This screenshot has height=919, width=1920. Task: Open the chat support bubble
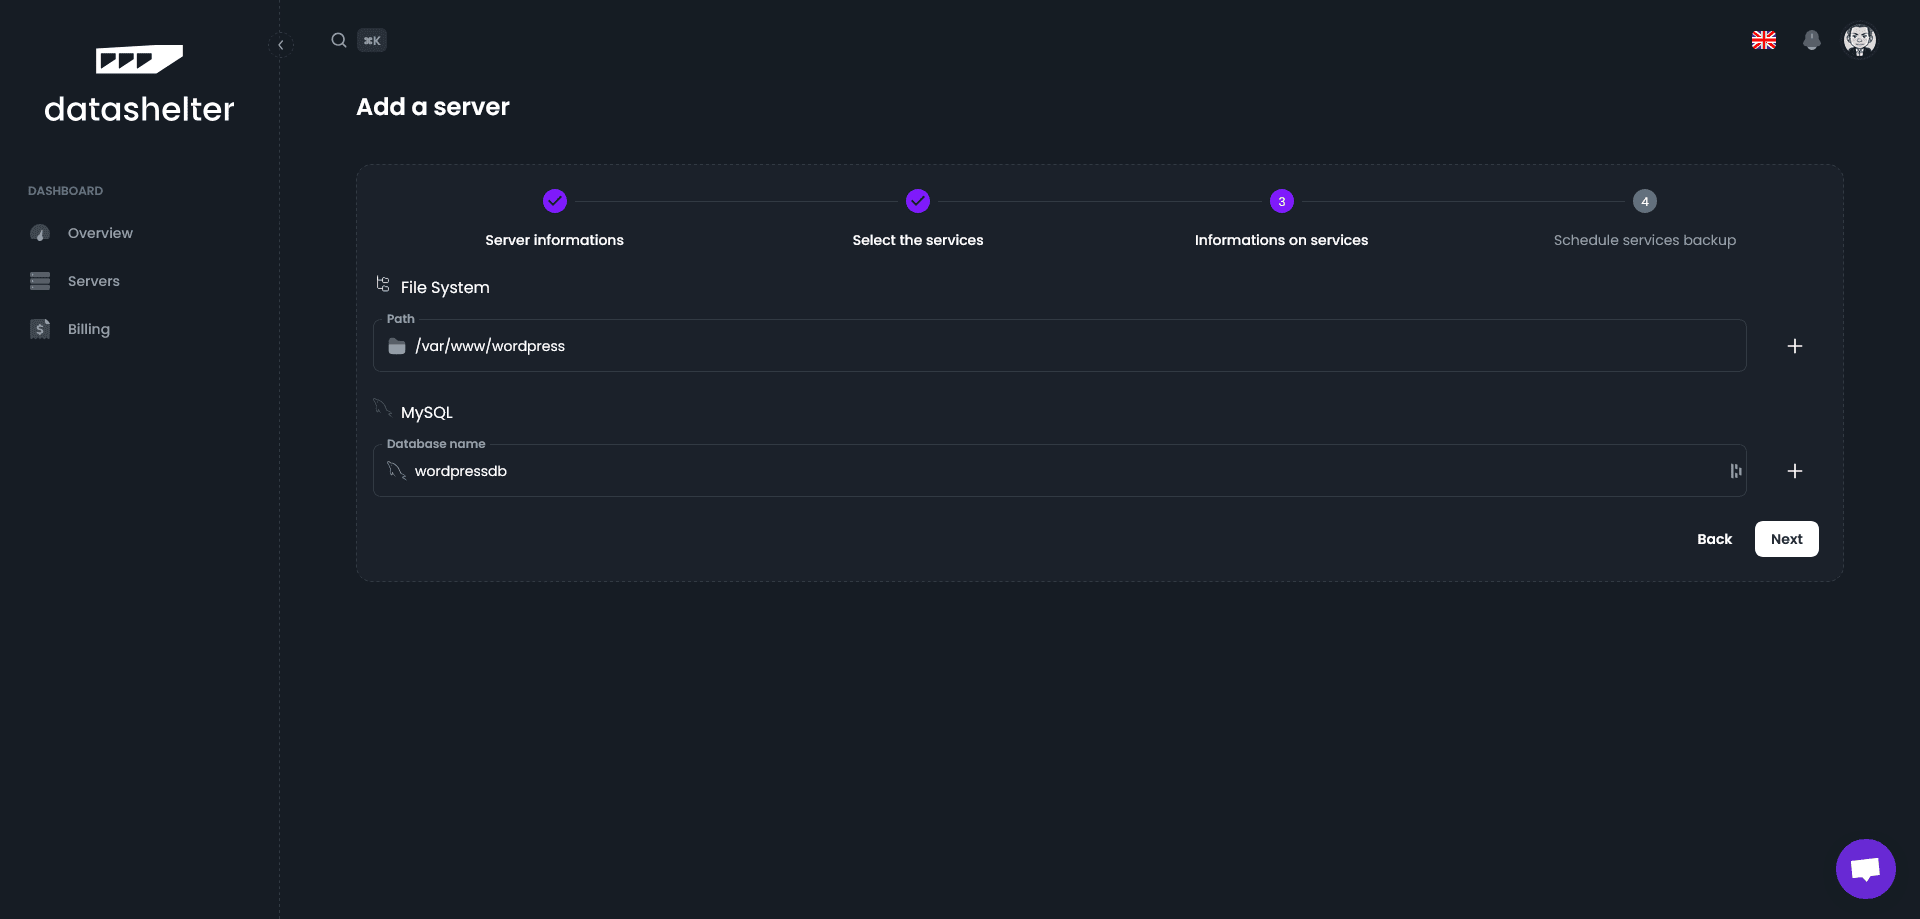[x=1865, y=868]
